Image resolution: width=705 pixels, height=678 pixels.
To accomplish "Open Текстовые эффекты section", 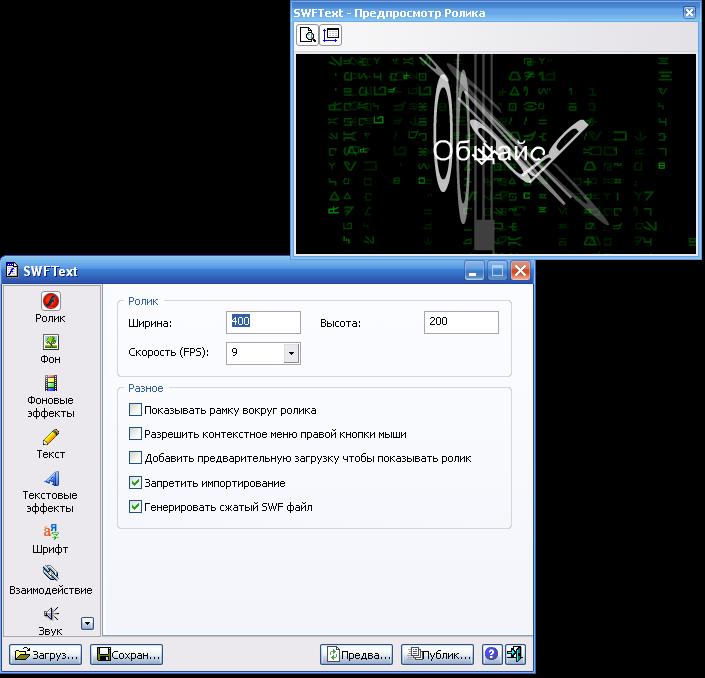I will 50,479.
